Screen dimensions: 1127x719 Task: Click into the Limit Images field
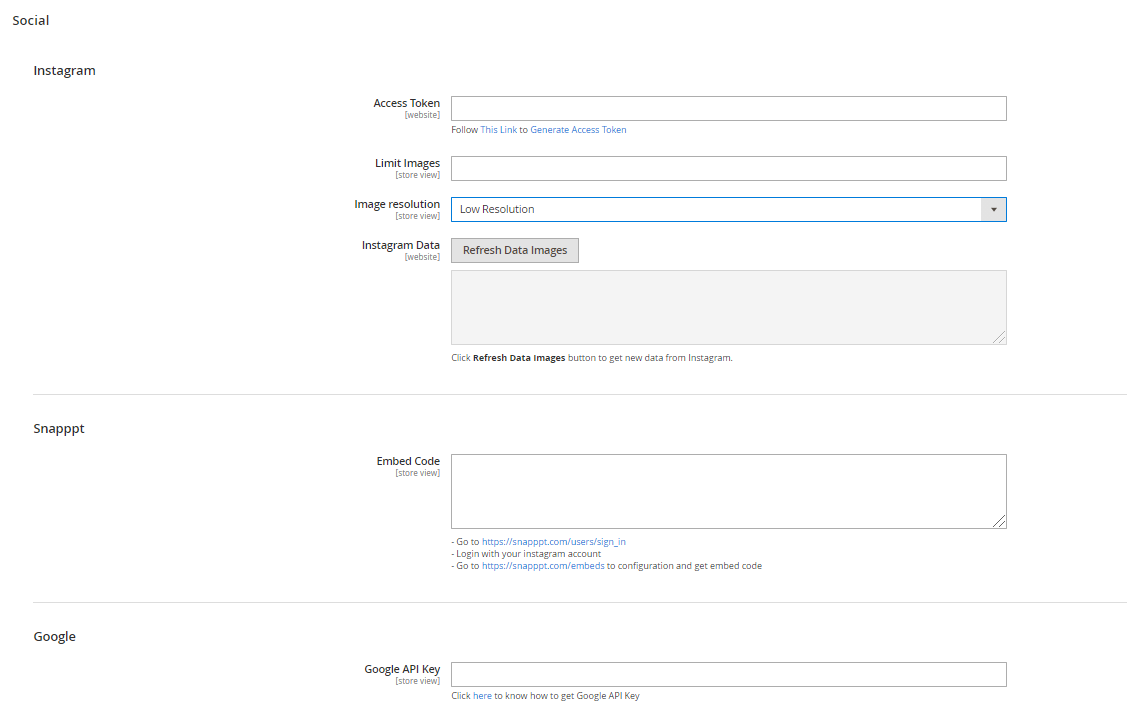(728, 168)
